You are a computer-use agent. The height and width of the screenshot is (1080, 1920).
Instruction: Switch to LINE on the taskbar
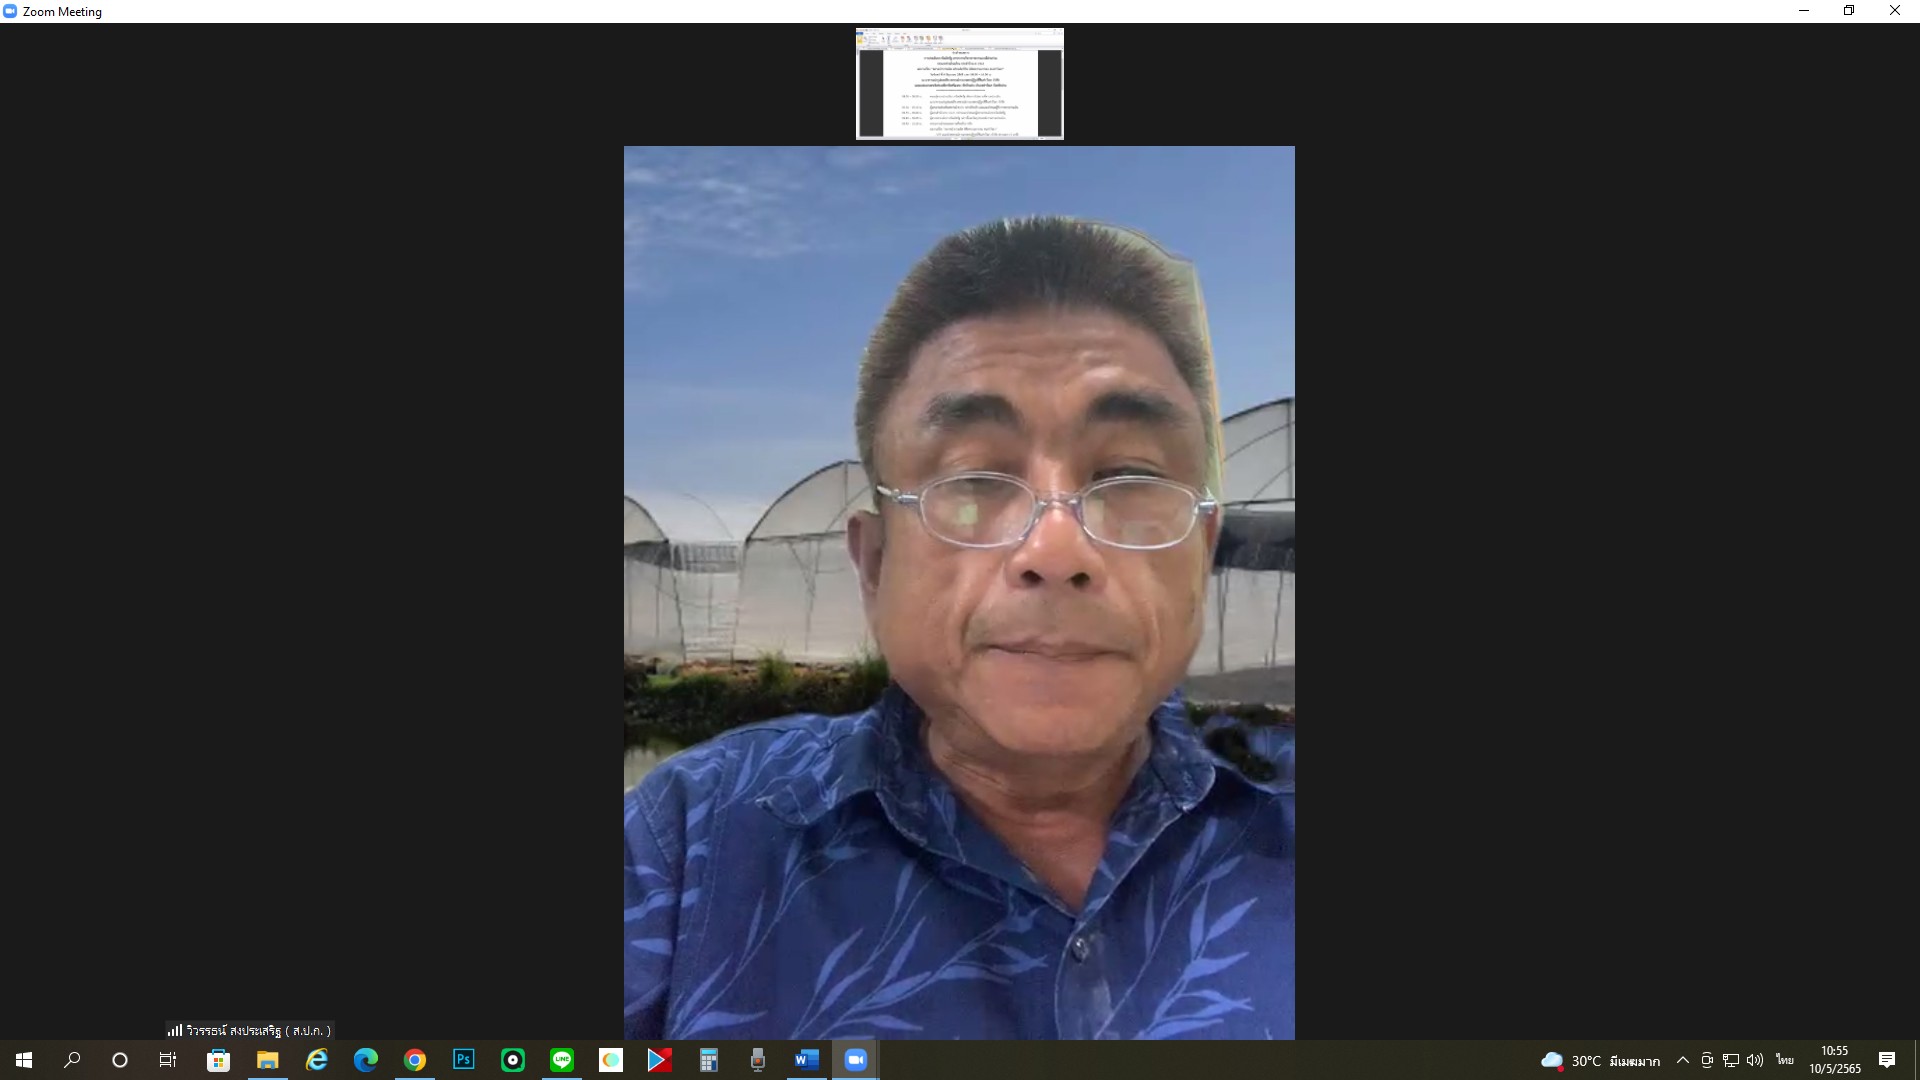[x=561, y=1060]
